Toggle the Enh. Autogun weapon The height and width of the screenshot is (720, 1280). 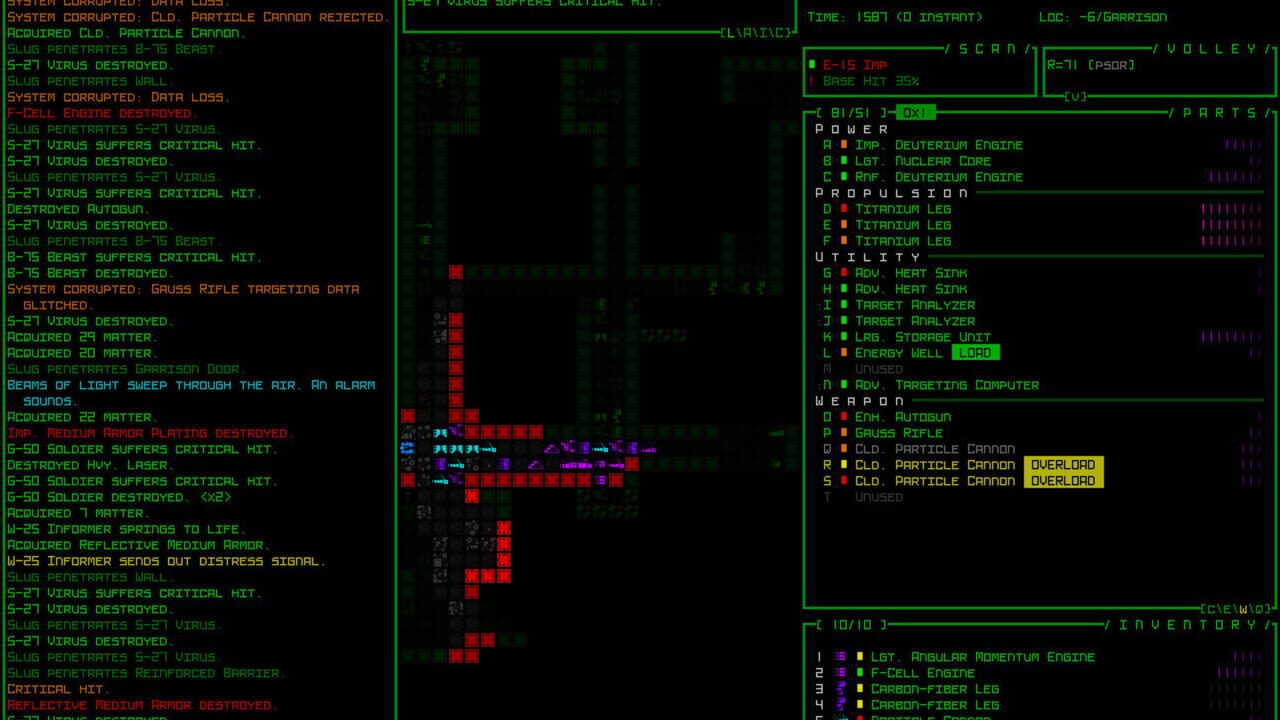(x=902, y=417)
